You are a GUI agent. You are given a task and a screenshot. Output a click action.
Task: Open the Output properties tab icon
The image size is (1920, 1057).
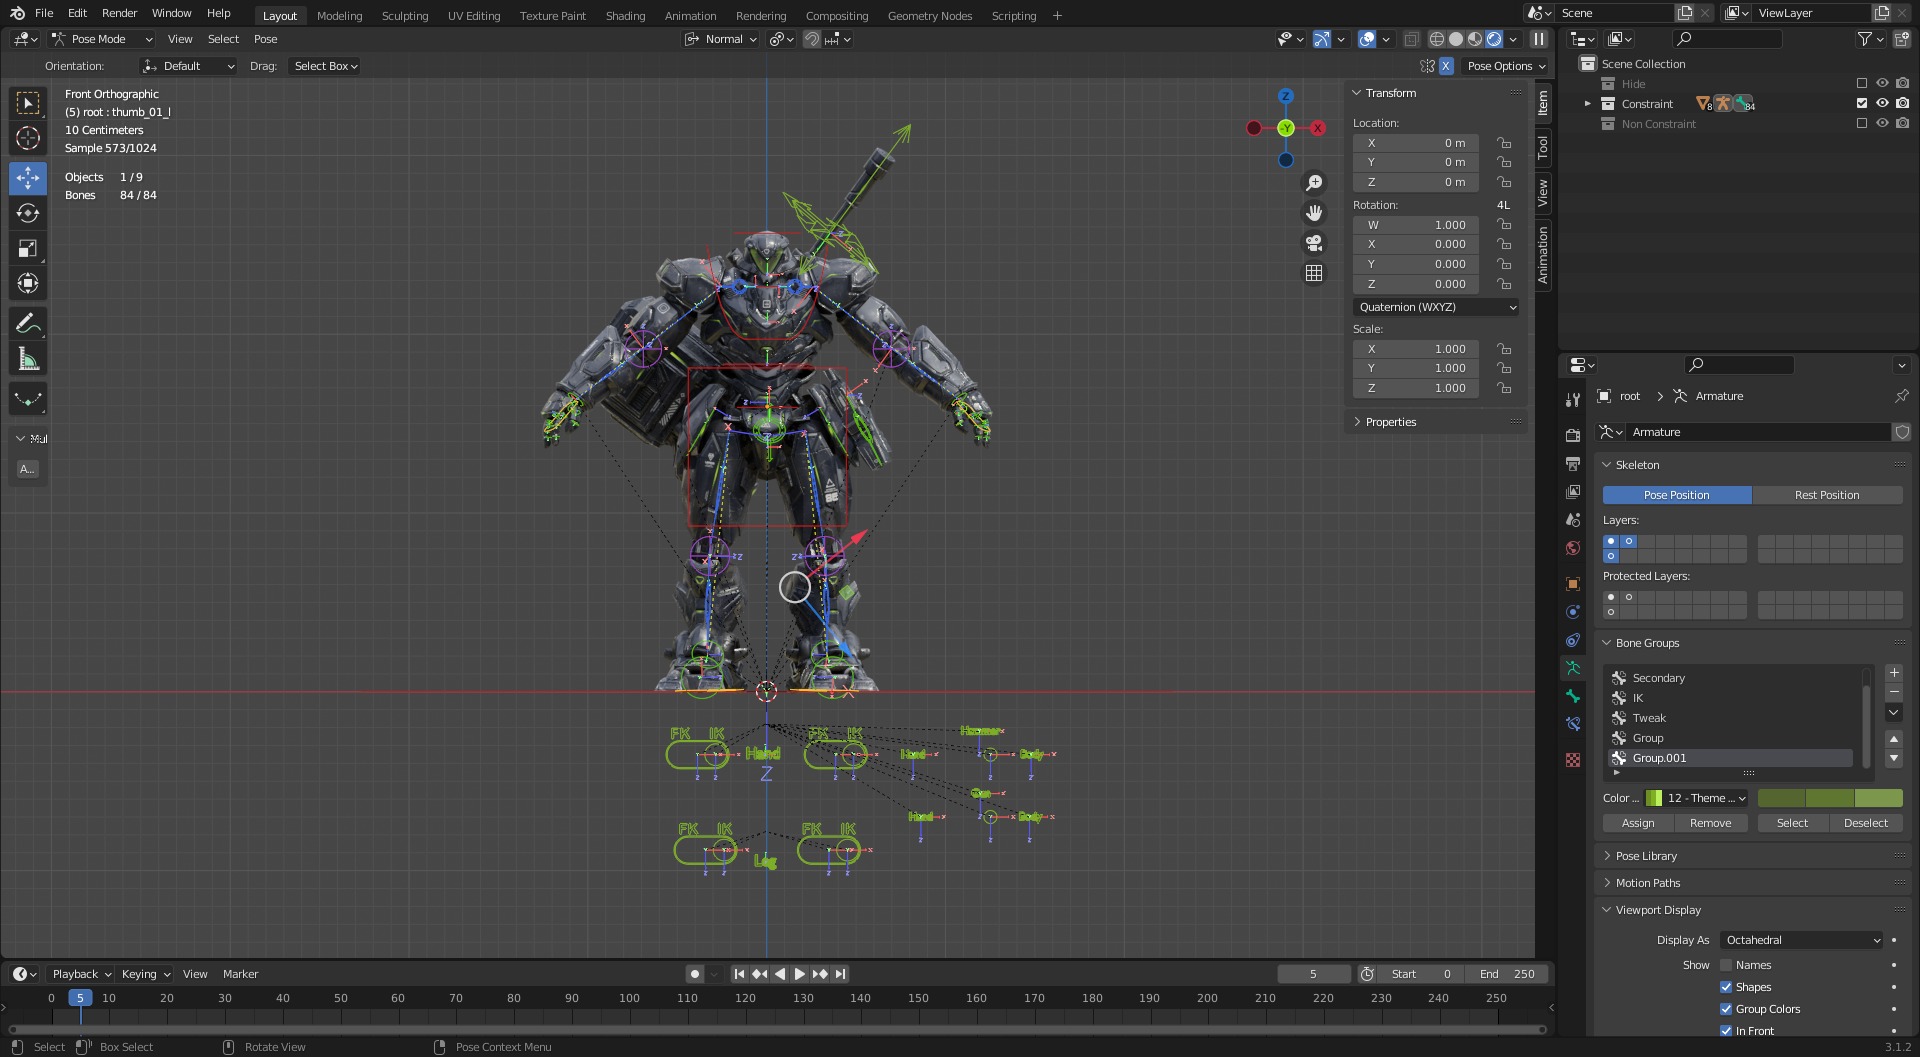(x=1573, y=464)
